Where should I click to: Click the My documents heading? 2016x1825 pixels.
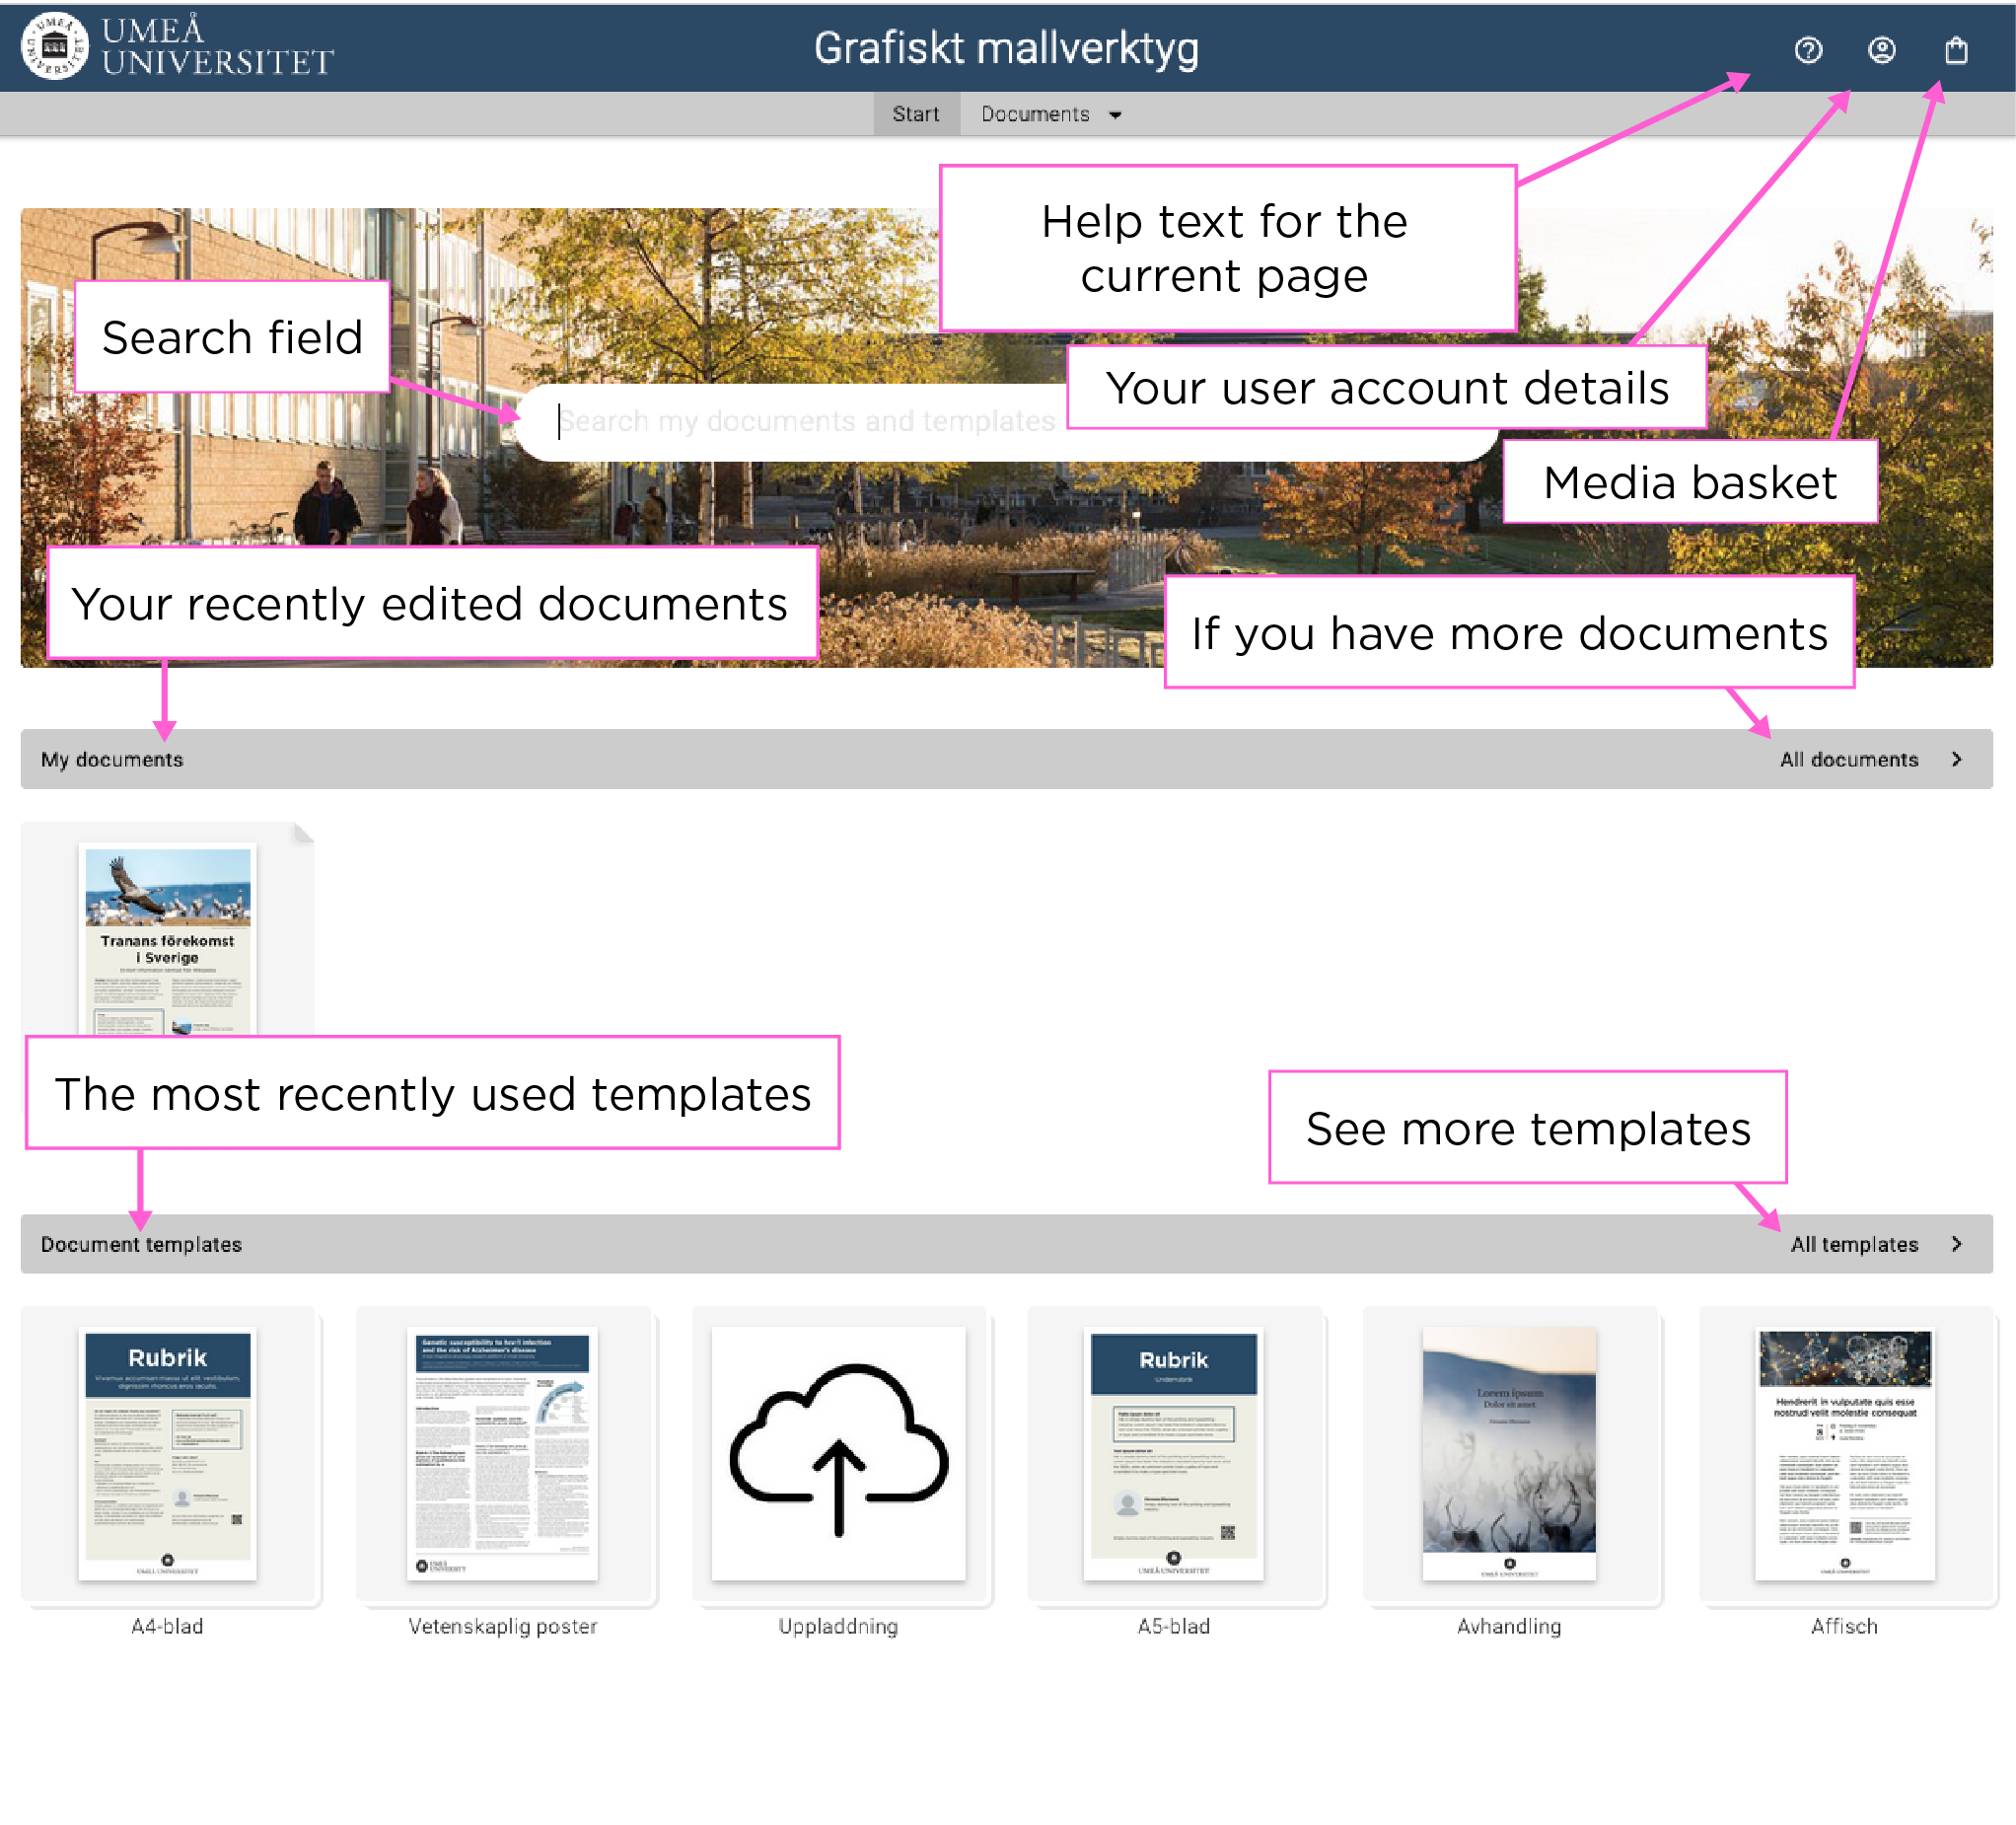point(112,759)
